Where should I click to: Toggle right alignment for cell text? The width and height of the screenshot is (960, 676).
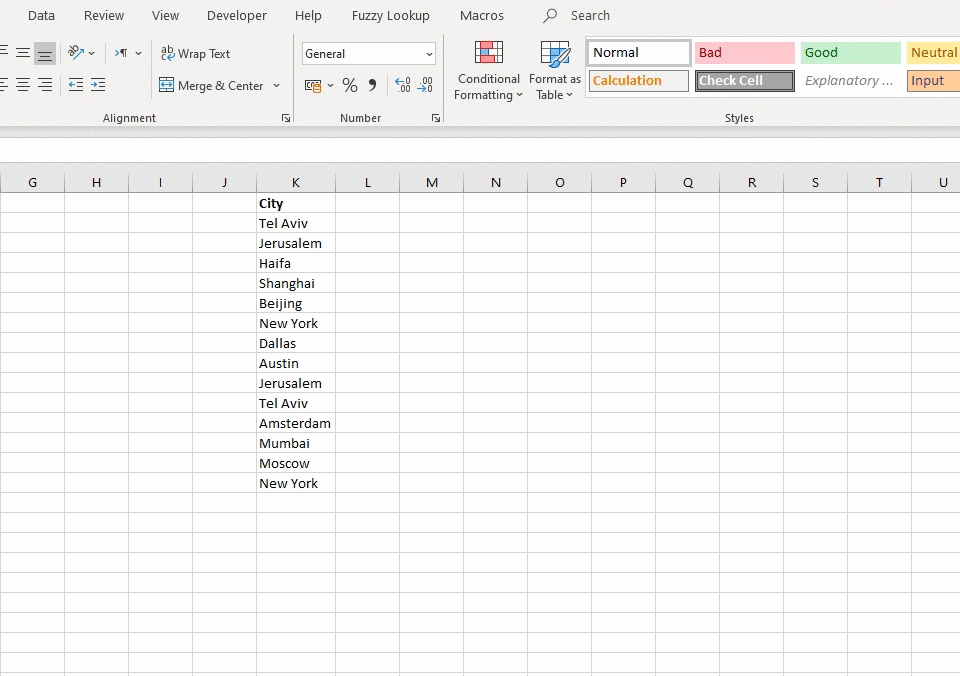tap(45, 86)
